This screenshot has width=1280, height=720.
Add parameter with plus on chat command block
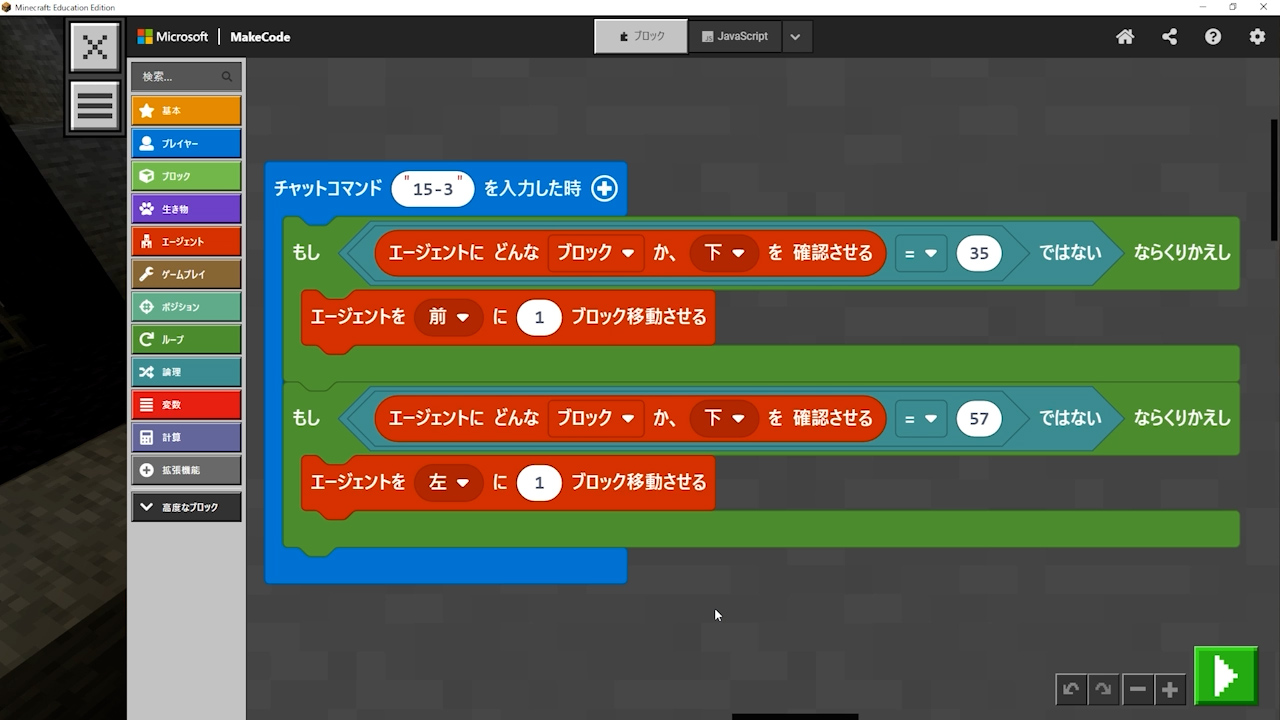[x=604, y=188]
